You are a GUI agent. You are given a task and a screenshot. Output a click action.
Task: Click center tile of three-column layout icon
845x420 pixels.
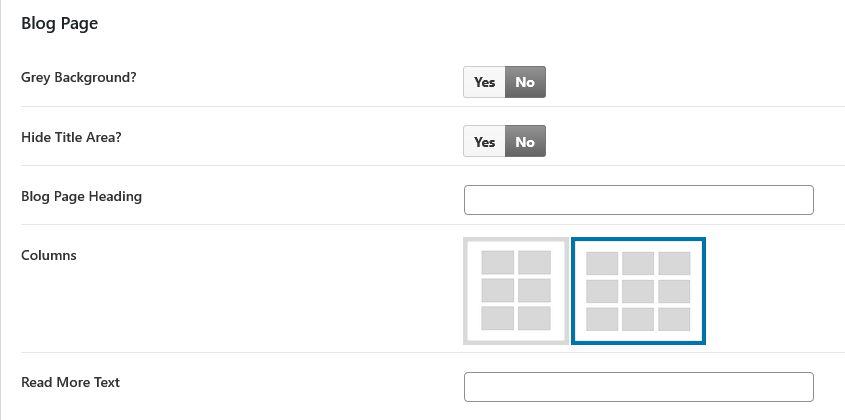click(638, 291)
